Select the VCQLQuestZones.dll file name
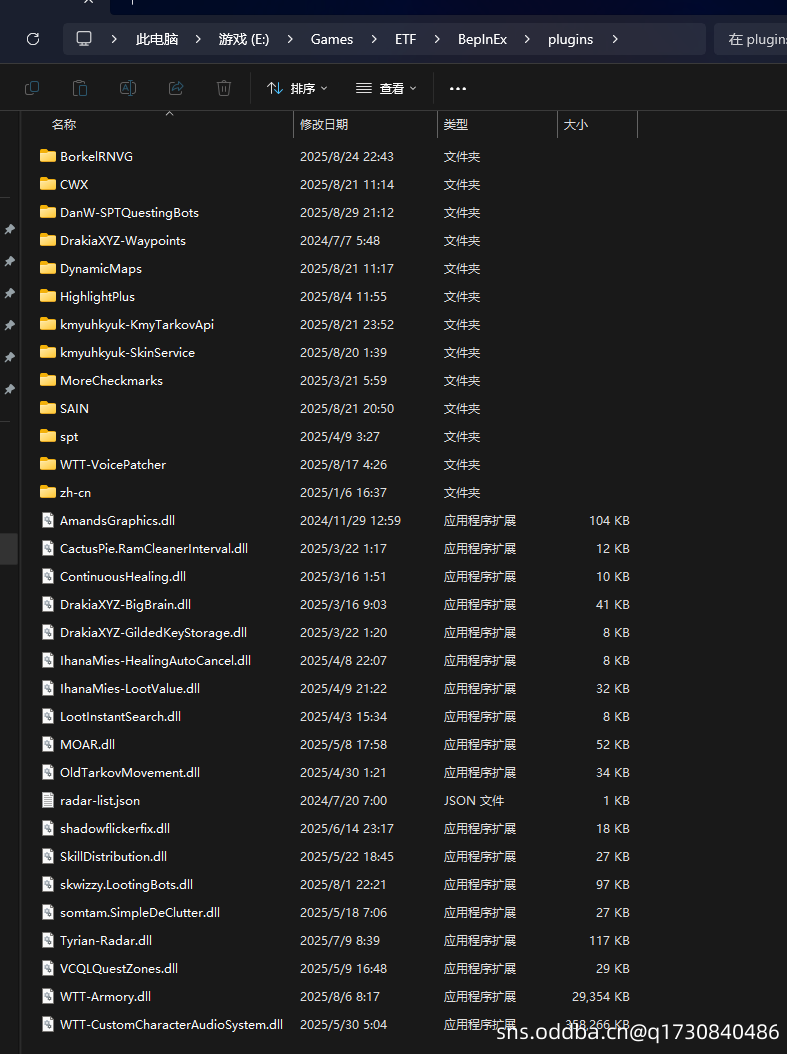This screenshot has width=787, height=1054. click(119, 969)
